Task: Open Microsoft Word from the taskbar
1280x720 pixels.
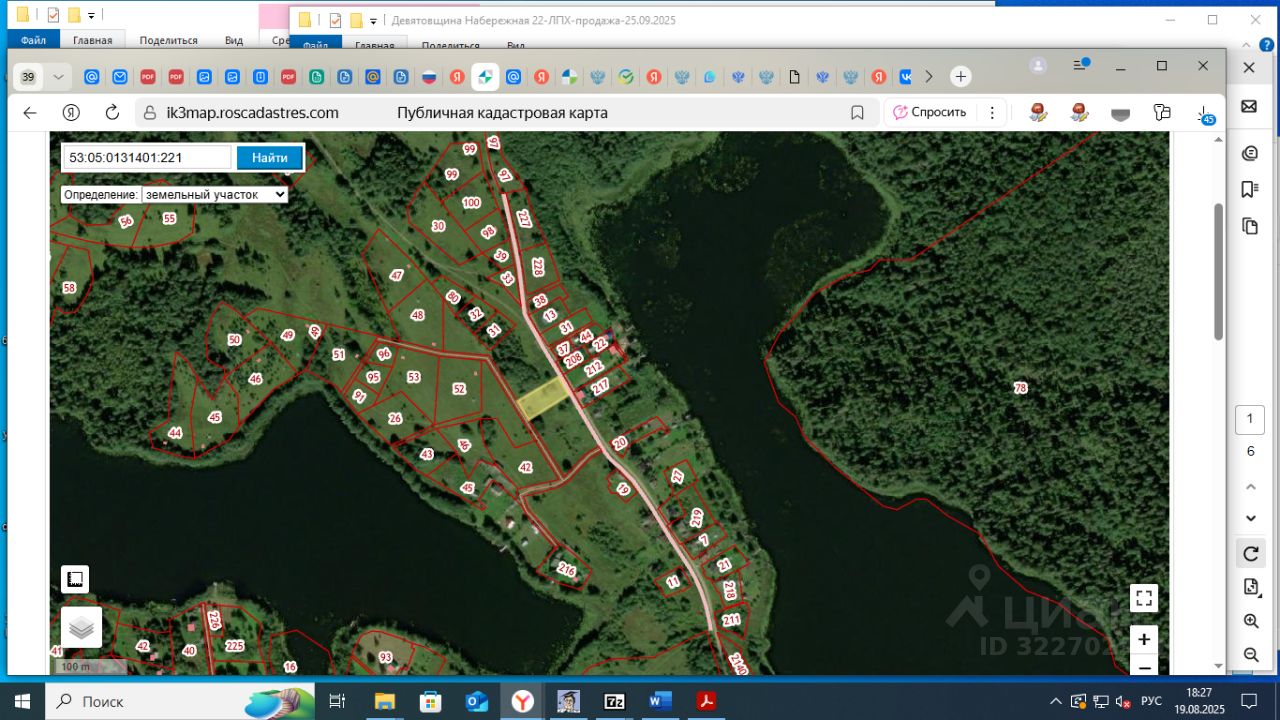Action: click(660, 702)
